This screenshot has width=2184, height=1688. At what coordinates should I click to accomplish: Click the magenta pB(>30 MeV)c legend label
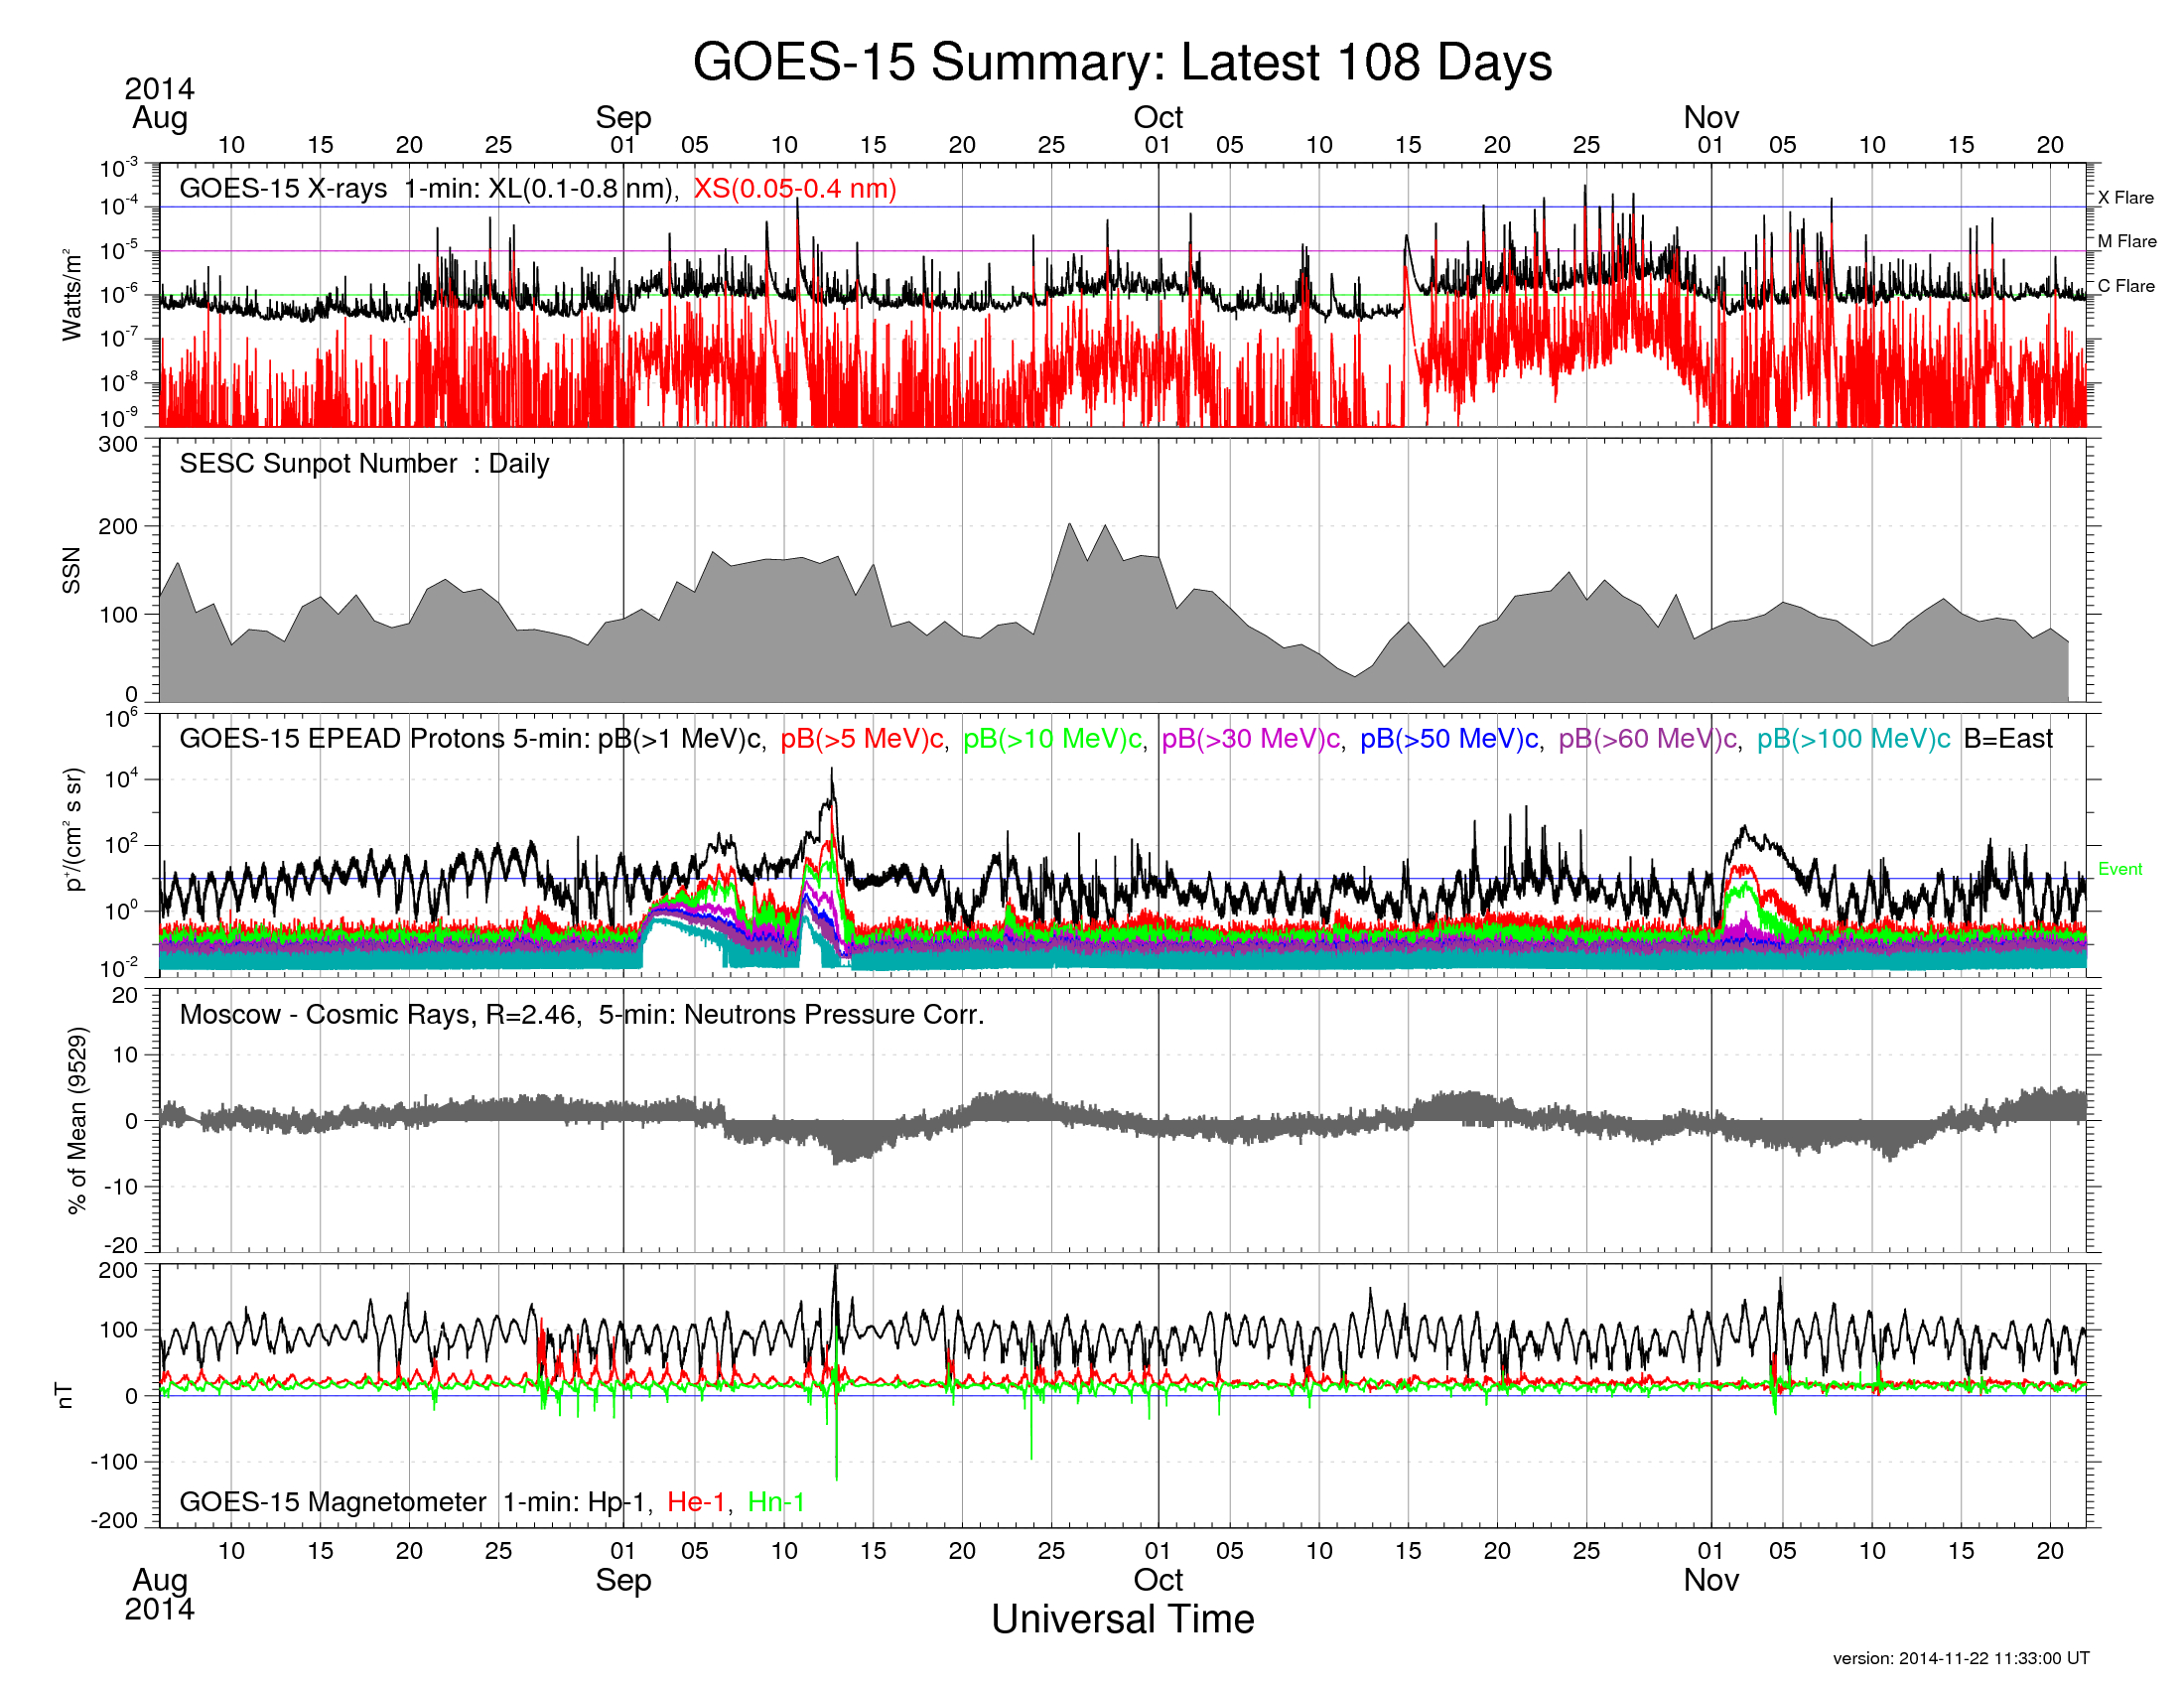(x=1250, y=739)
